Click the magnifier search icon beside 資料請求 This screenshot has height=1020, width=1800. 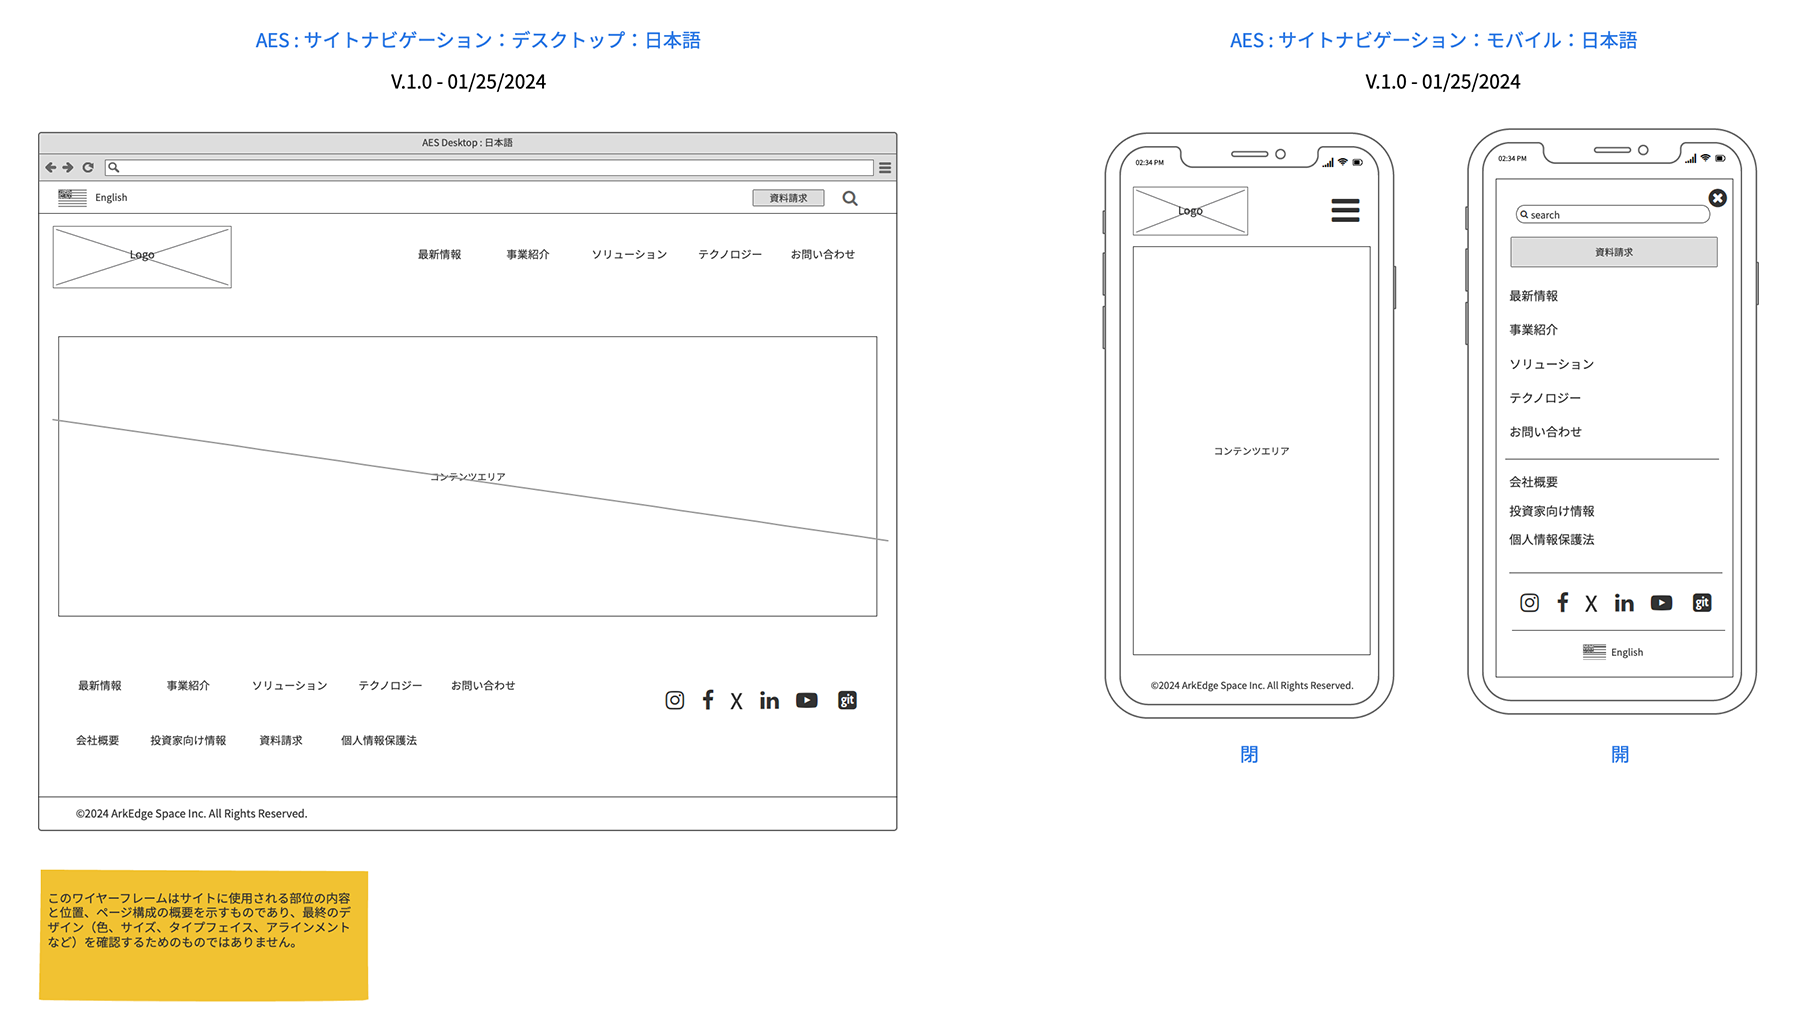coord(850,198)
